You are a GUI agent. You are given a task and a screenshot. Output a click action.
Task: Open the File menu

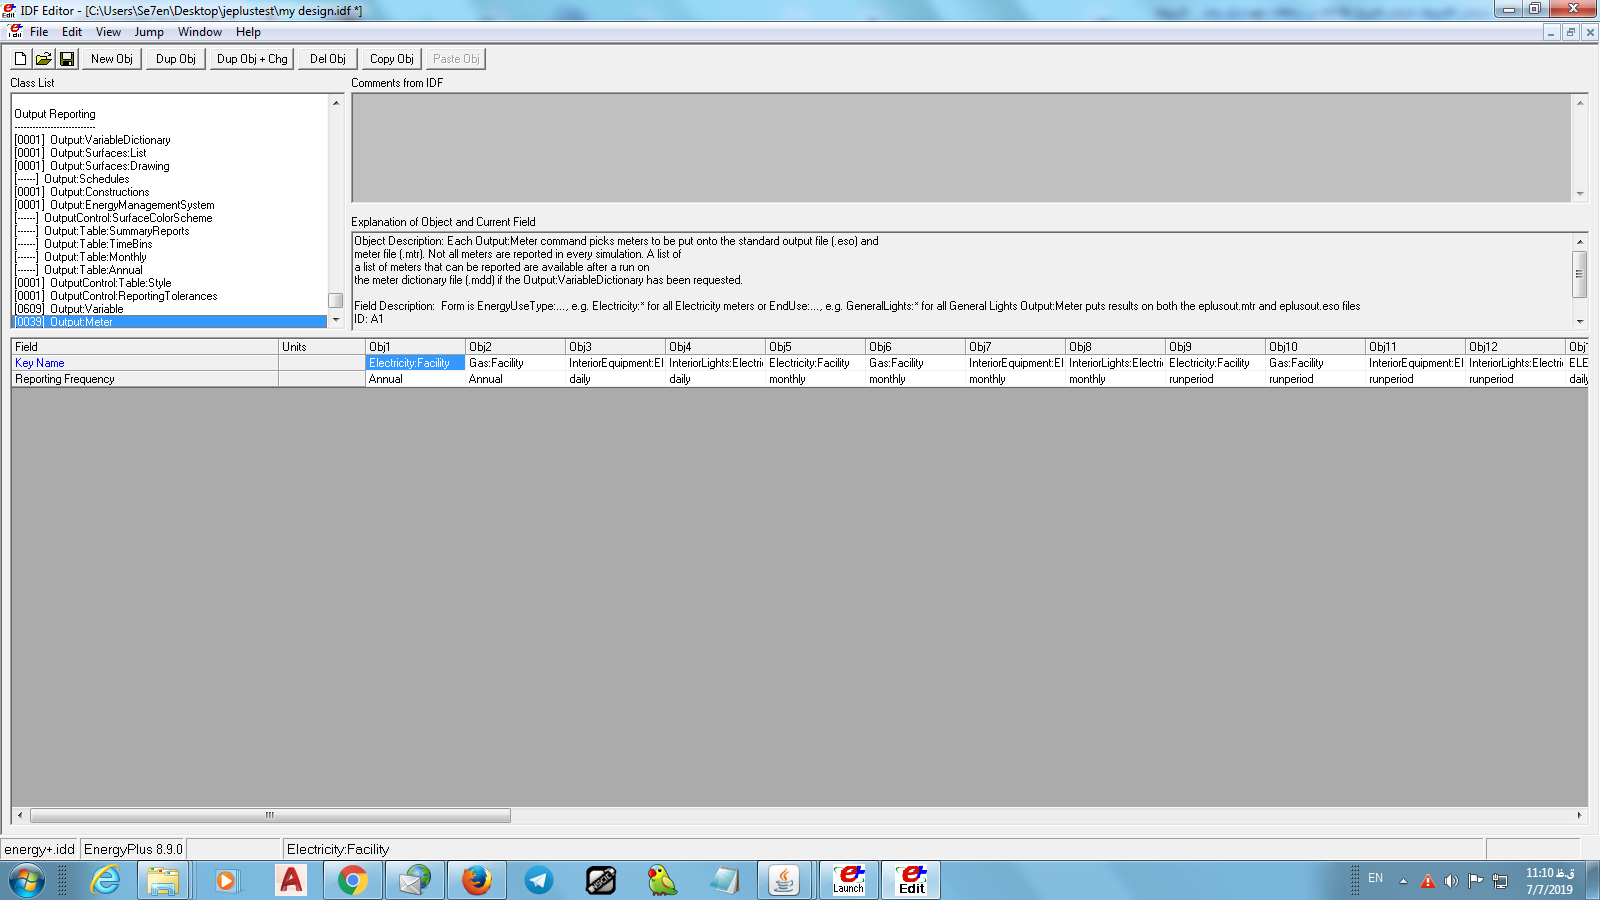[x=39, y=32]
